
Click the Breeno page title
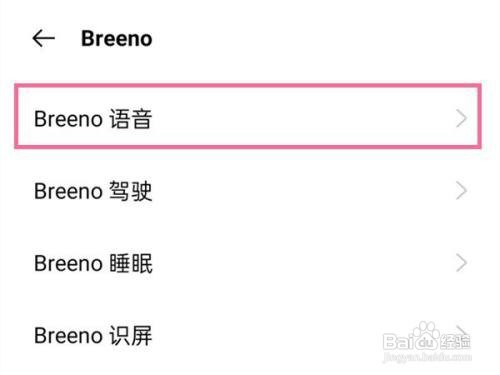coord(117,39)
